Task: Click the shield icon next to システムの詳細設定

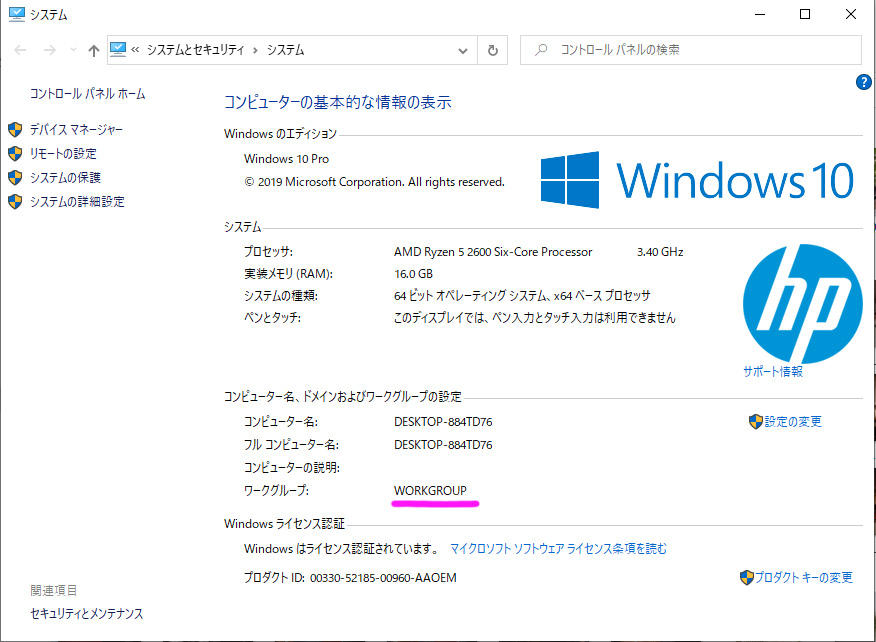Action: click(x=15, y=202)
